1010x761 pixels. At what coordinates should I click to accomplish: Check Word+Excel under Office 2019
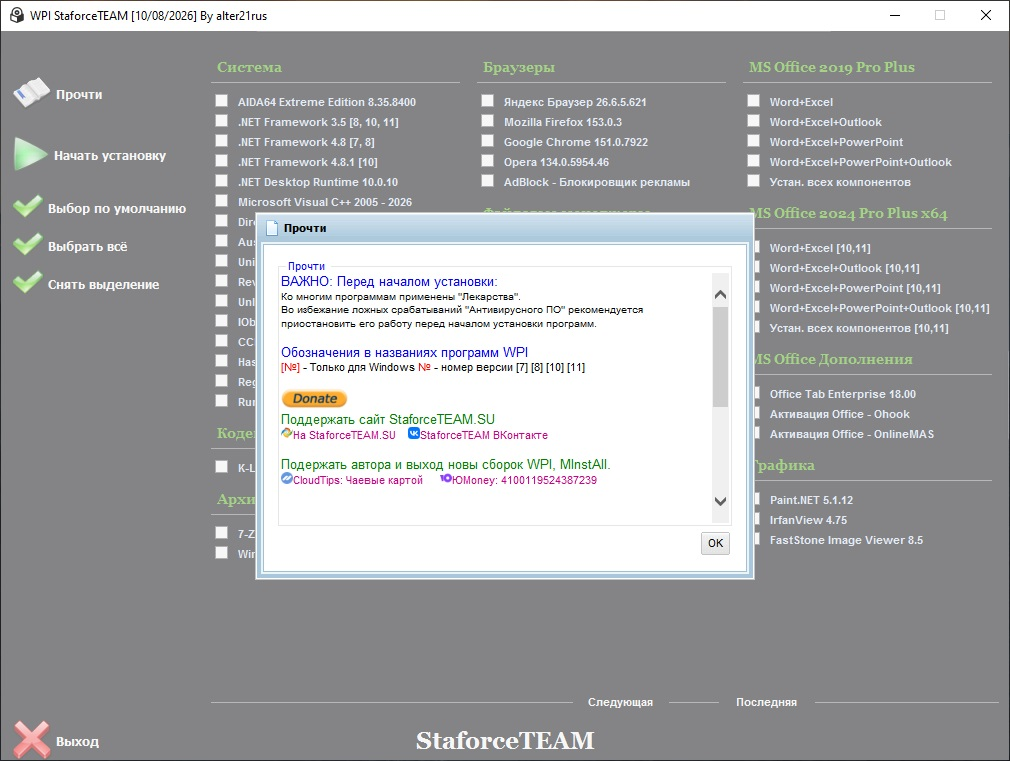coord(754,101)
